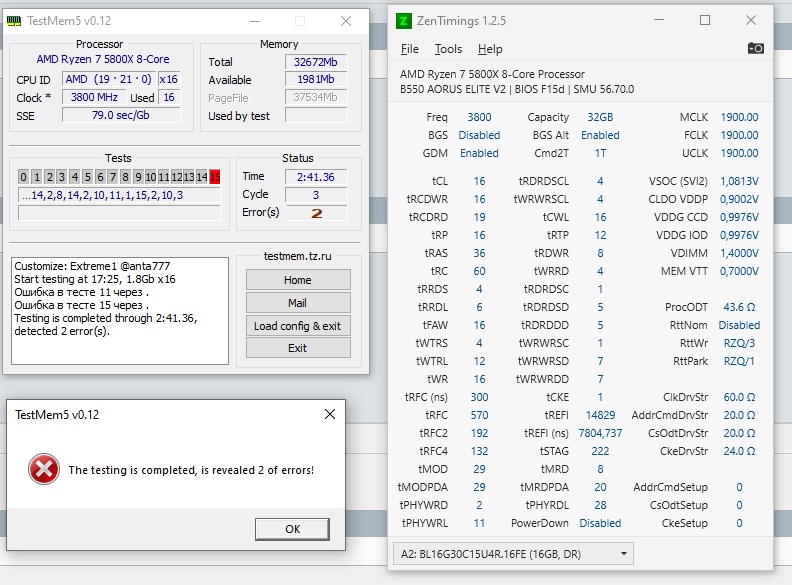Select test box 0 in Tests

[x=23, y=177]
